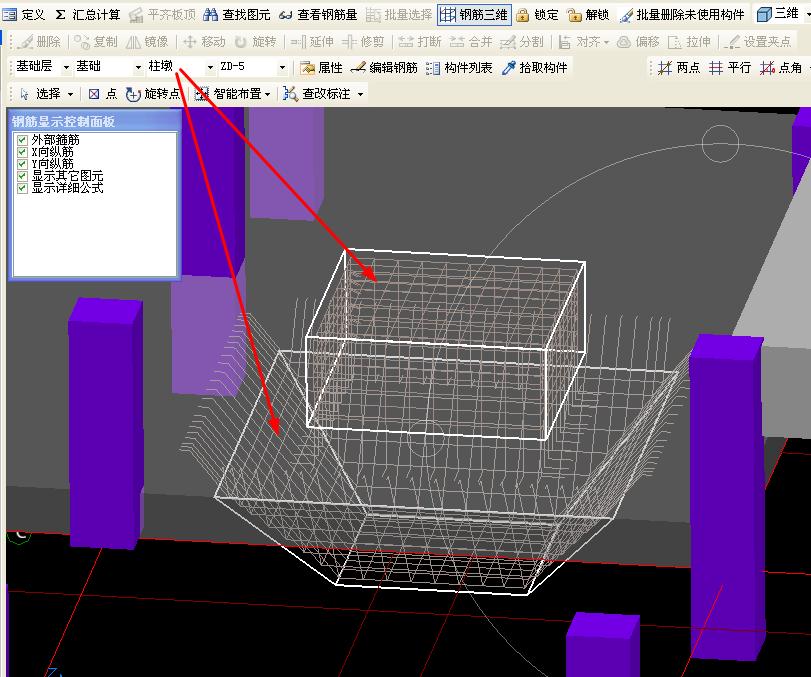Select the 旋转 rotate tool
Viewport: 811px width, 677px height.
256,41
